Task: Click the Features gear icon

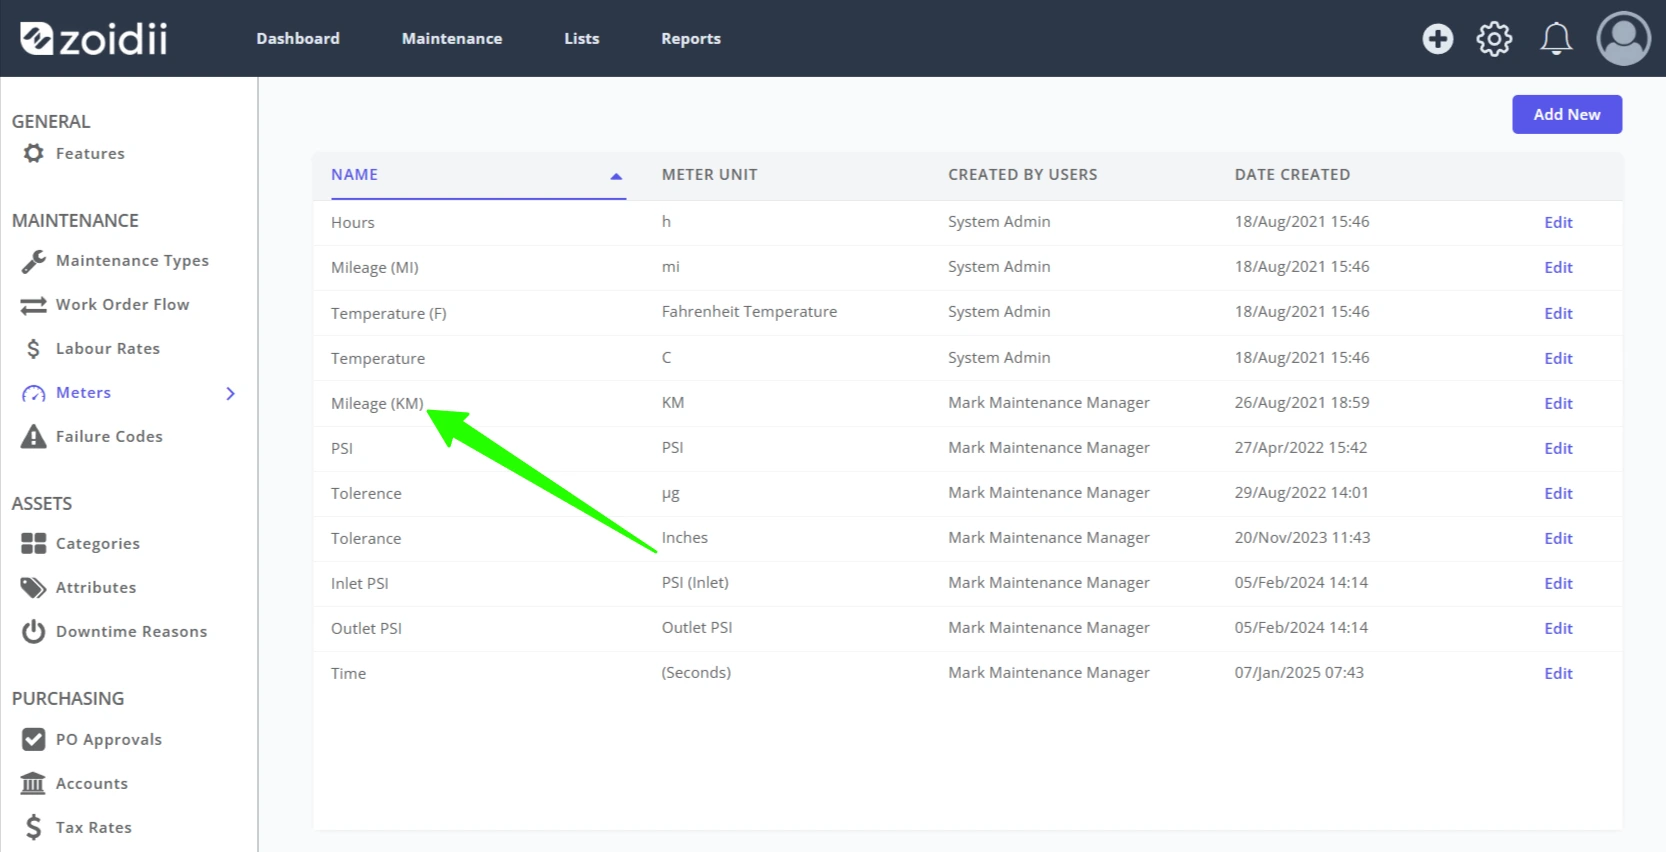Action: click(34, 153)
